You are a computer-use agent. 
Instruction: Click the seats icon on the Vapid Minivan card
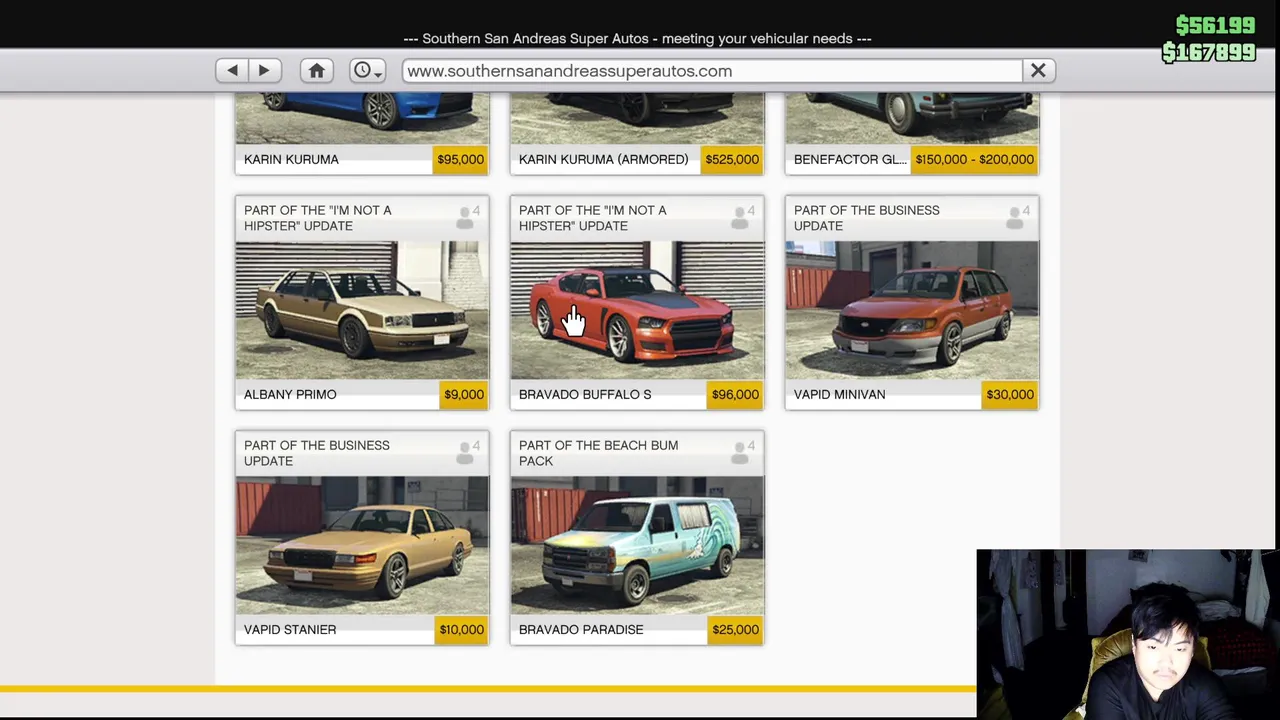tap(1016, 217)
